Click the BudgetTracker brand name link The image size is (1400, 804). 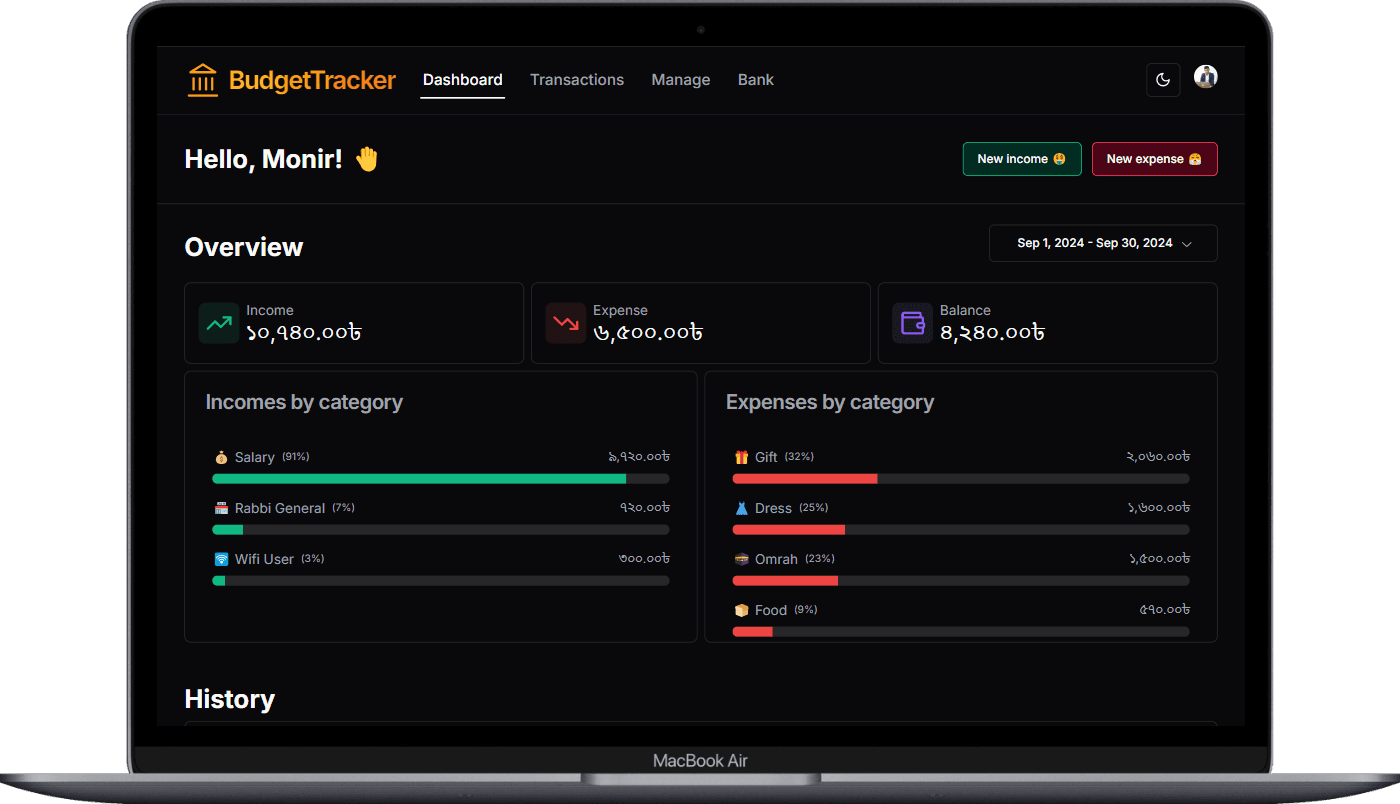312,80
